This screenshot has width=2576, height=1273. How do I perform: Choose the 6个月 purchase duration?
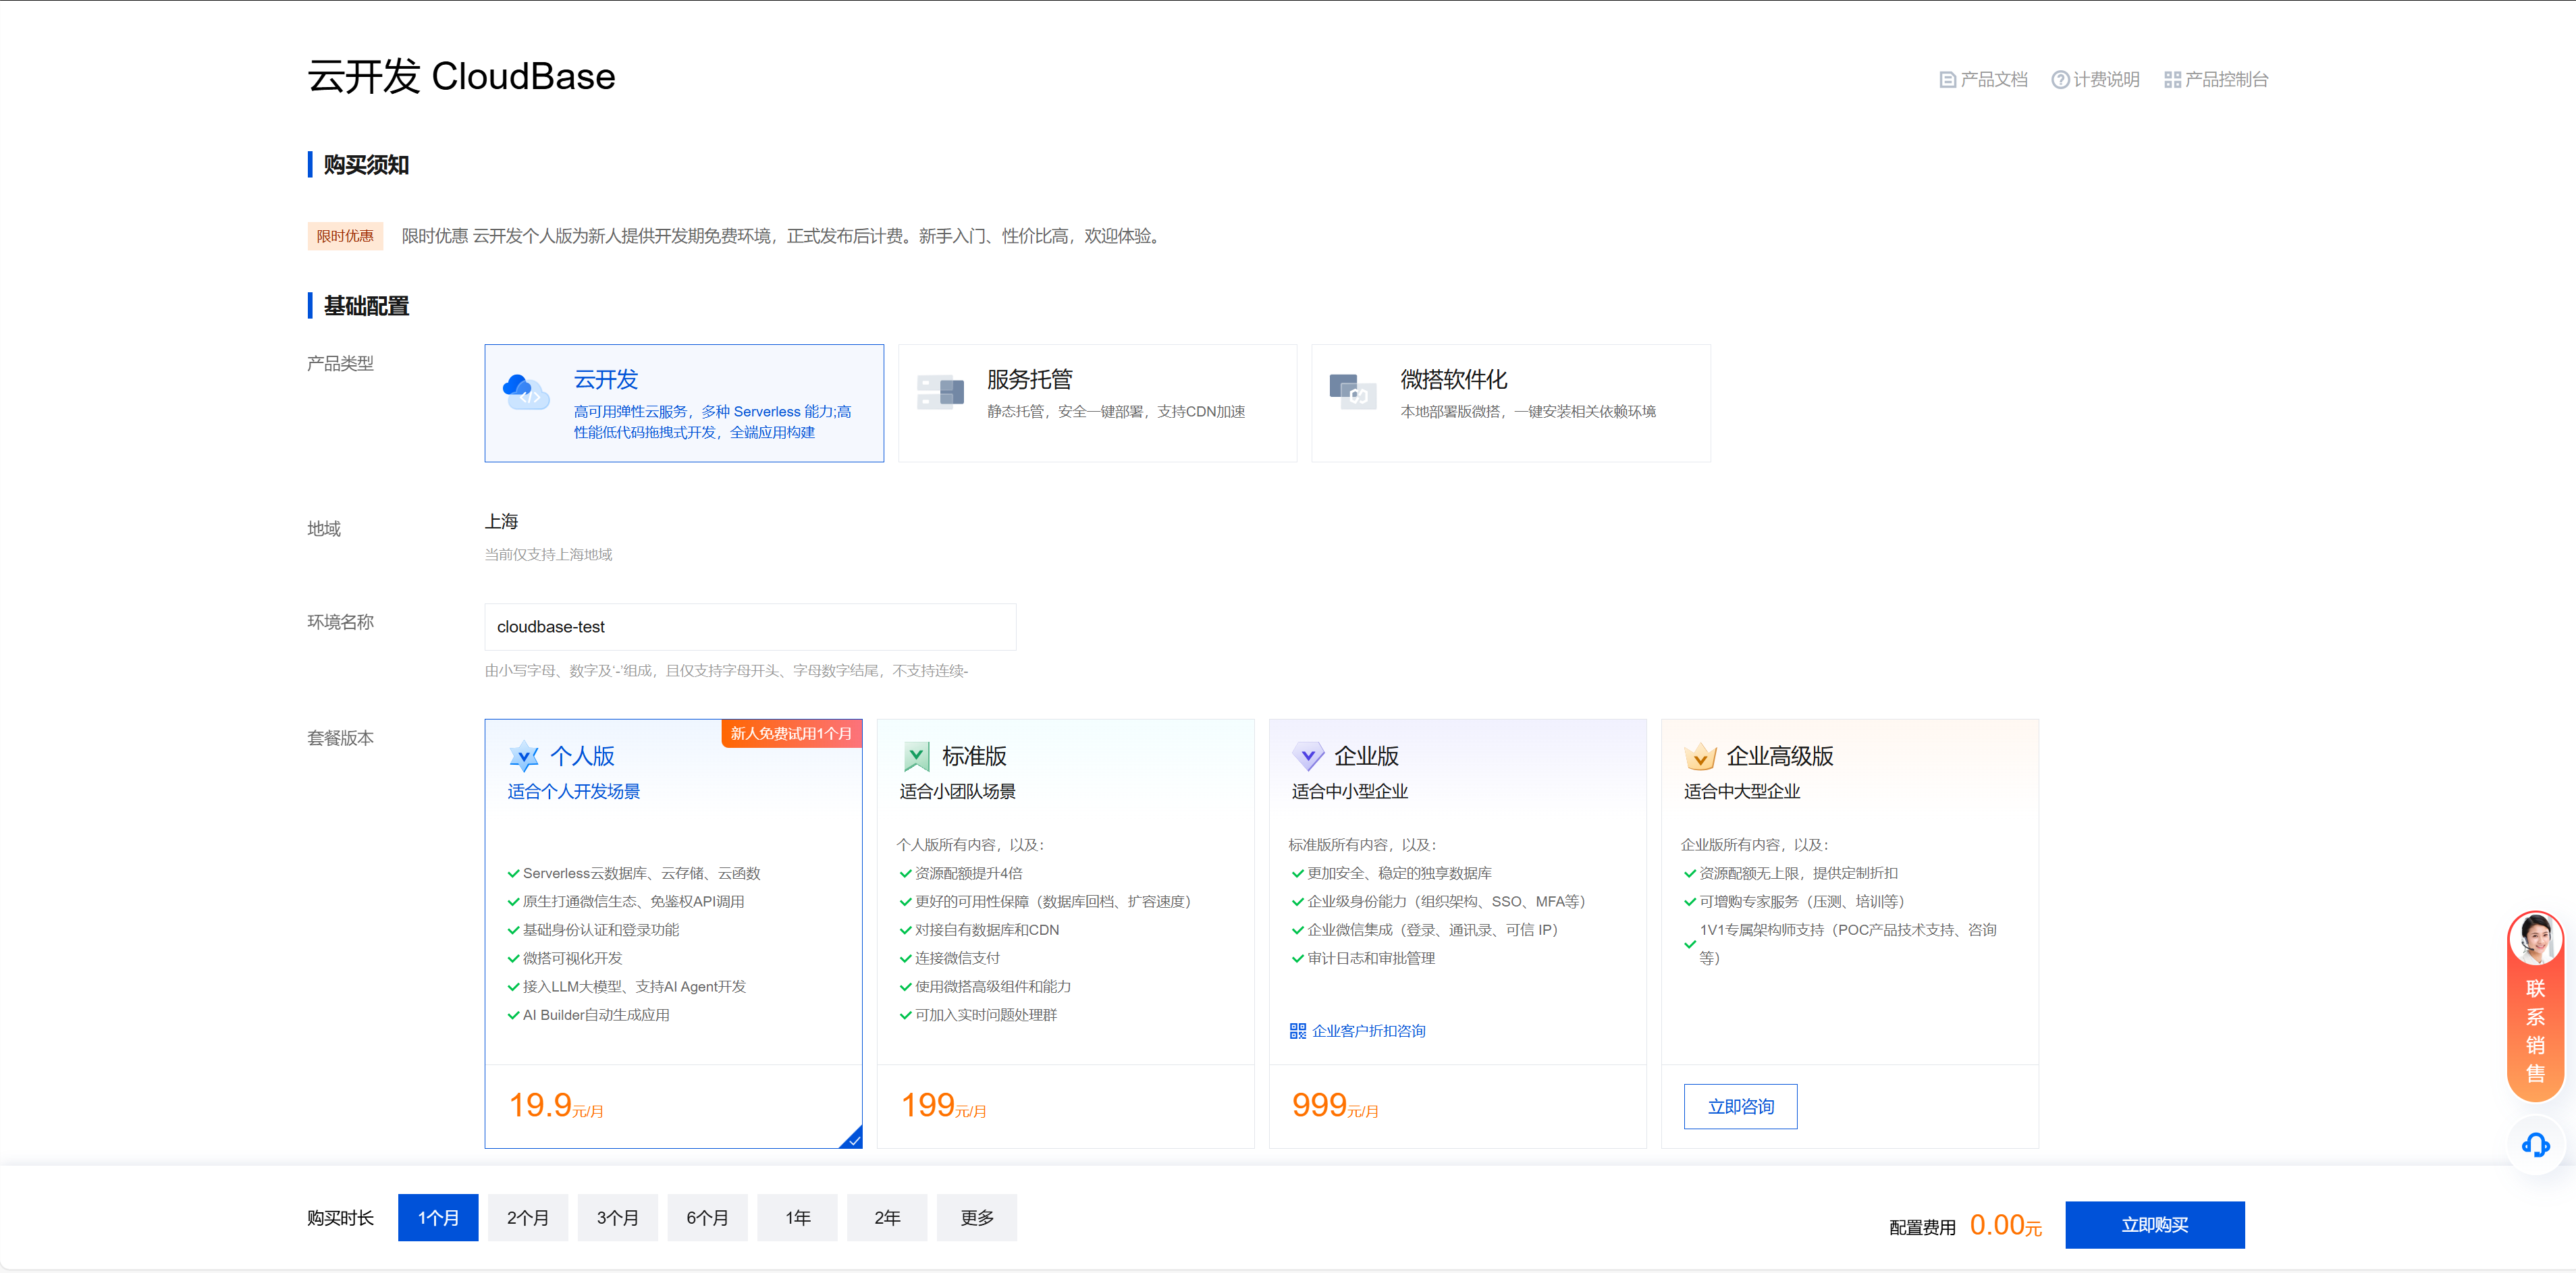point(707,1218)
